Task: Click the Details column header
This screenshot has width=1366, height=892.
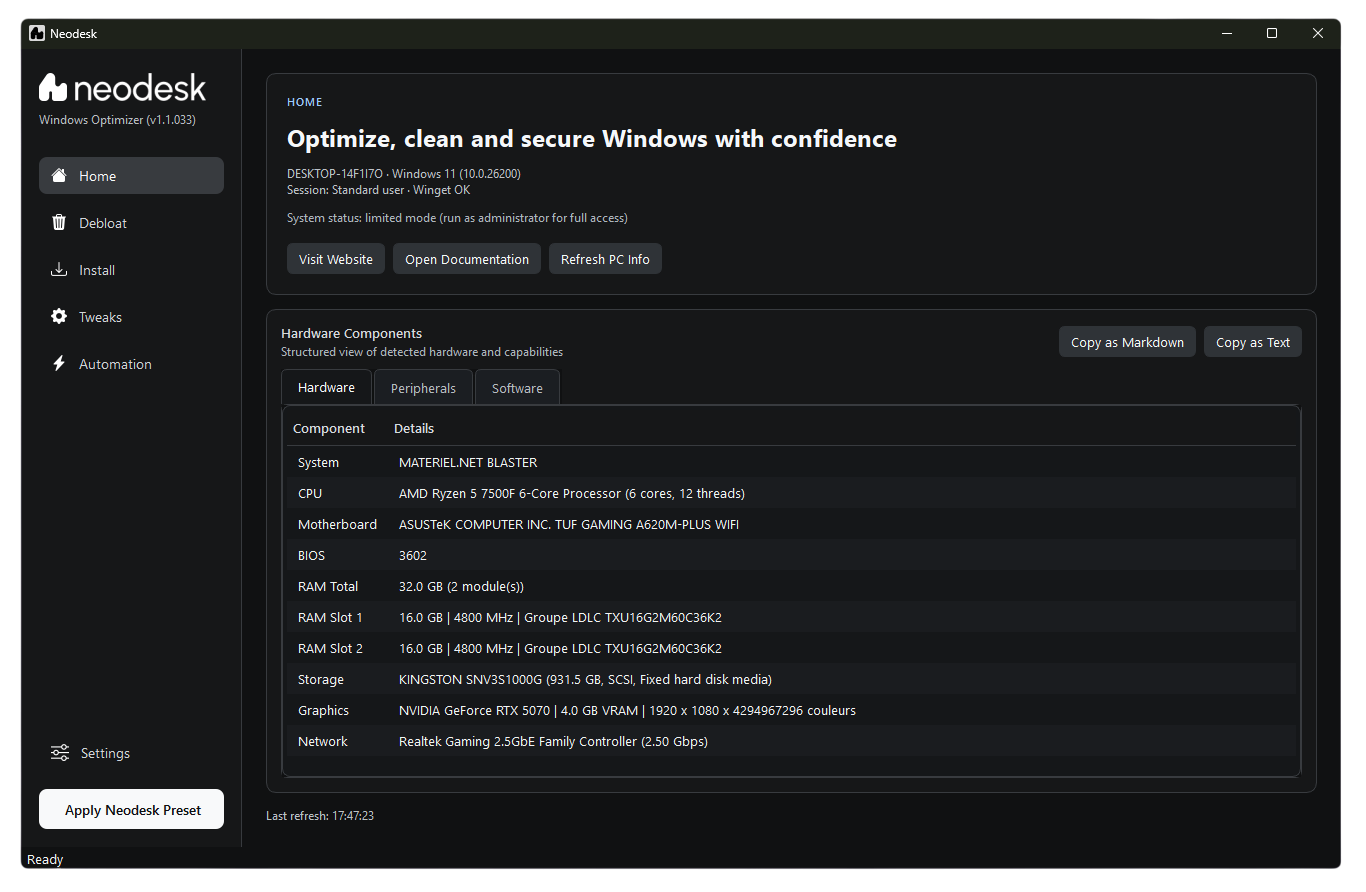Action: click(414, 428)
